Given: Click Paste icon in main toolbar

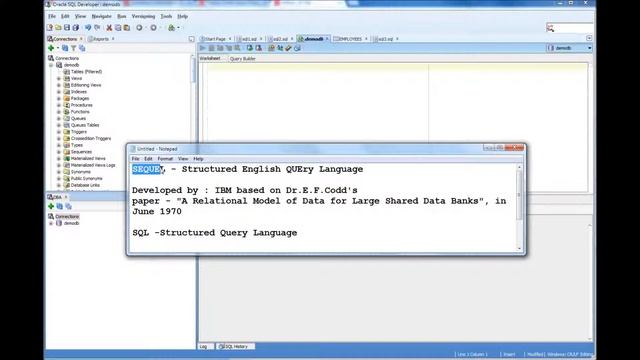Looking at the screenshot, I should 127,28.
